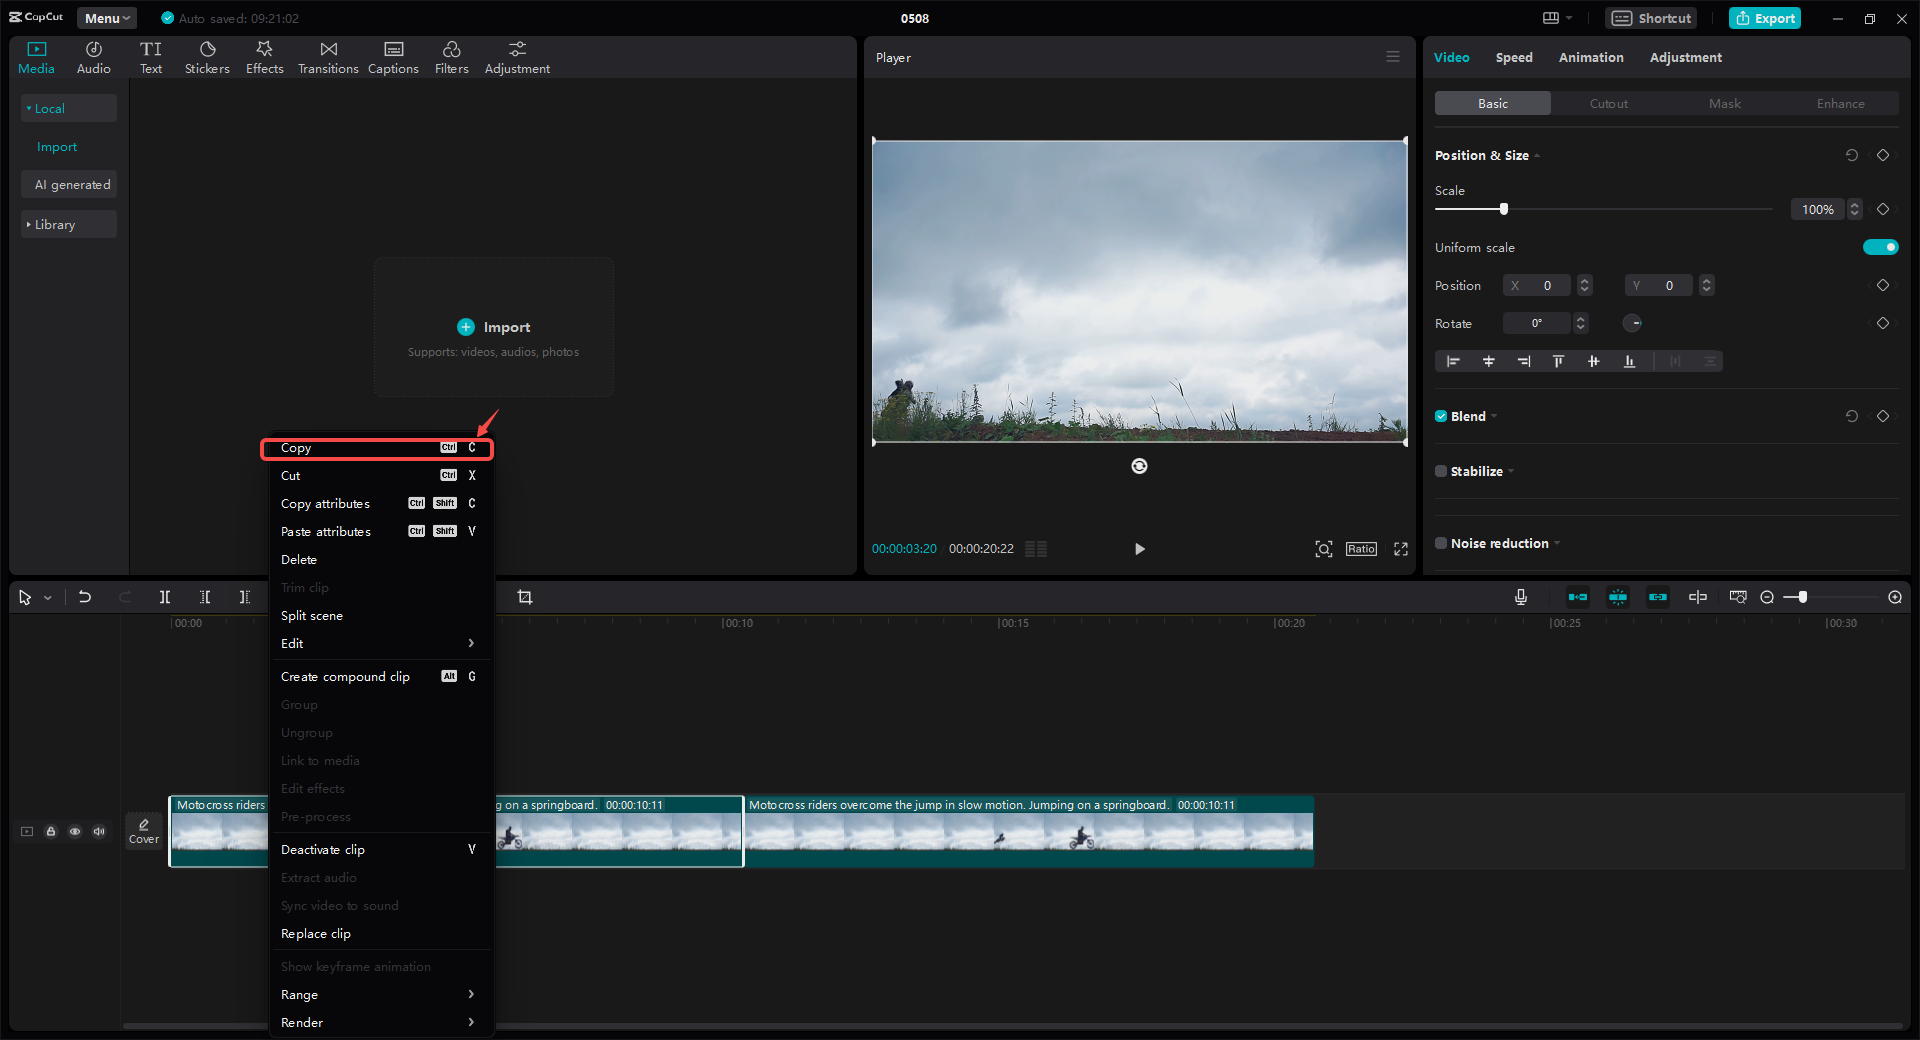Screen dimensions: 1920x1040
Task: Export the project
Action: [1764, 17]
